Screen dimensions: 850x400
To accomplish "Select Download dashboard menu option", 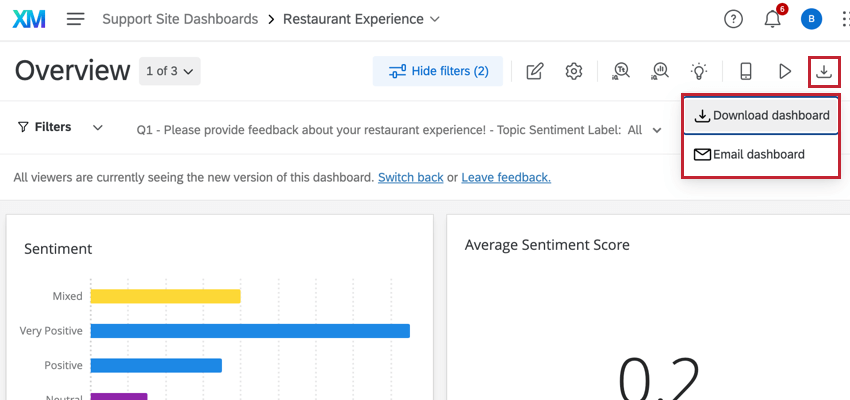I will point(761,115).
